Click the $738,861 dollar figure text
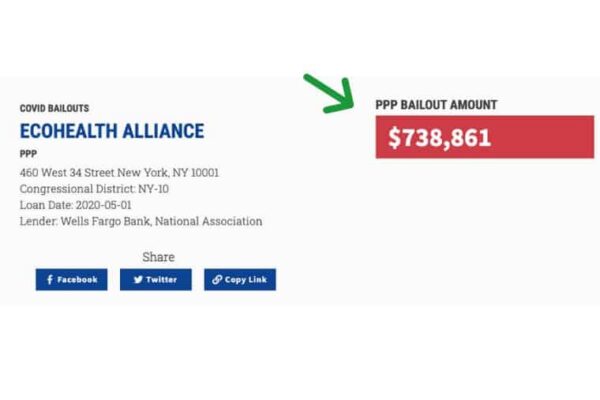This screenshot has height=400, width=600. 439,138
